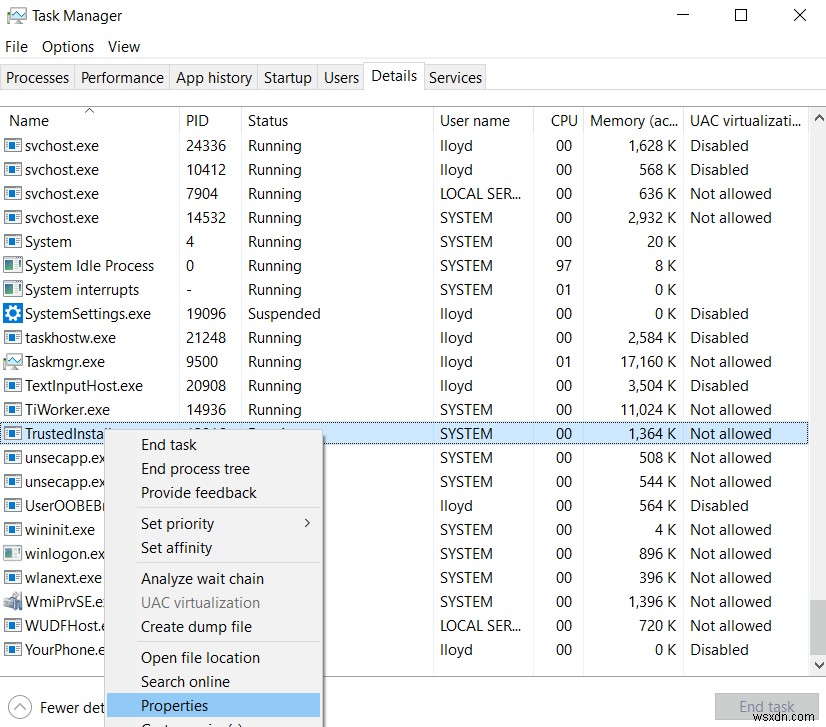The image size is (826, 727).
Task: Click the WmiPrvSE.exe printer-like icon
Action: [x=14, y=601]
